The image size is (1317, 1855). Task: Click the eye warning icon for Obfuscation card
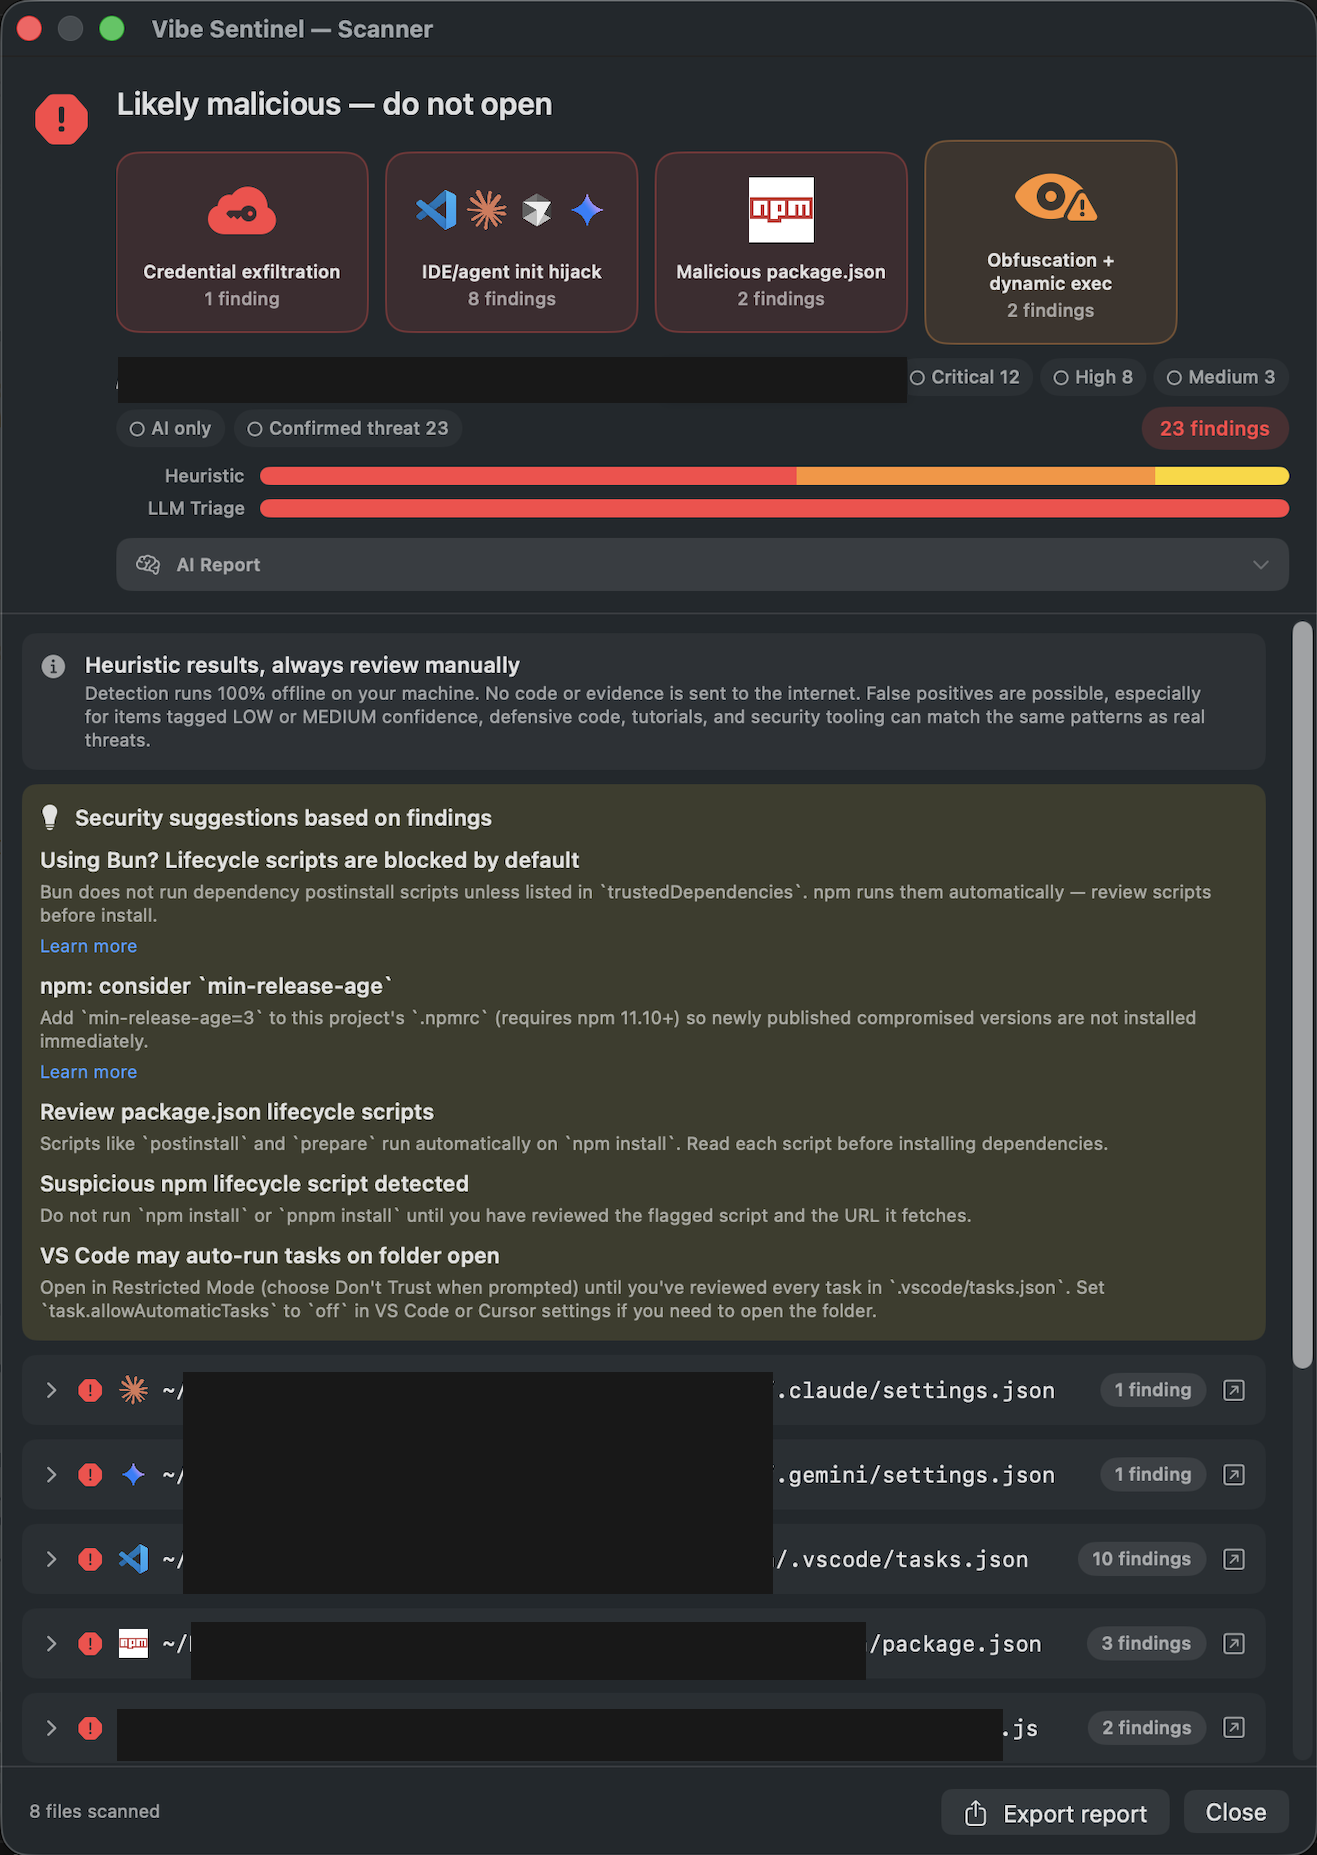(x=1055, y=197)
